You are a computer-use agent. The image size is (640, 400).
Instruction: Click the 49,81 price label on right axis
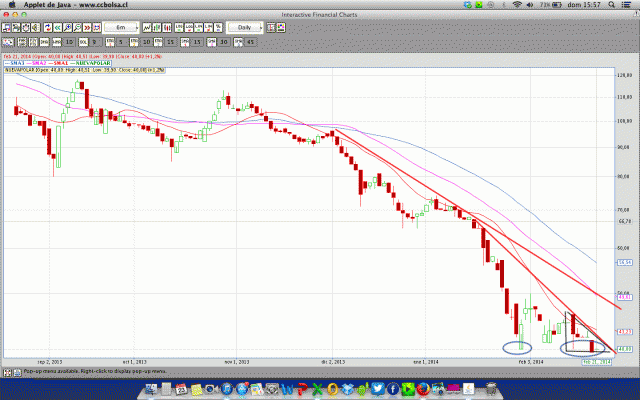pyautogui.click(x=624, y=298)
